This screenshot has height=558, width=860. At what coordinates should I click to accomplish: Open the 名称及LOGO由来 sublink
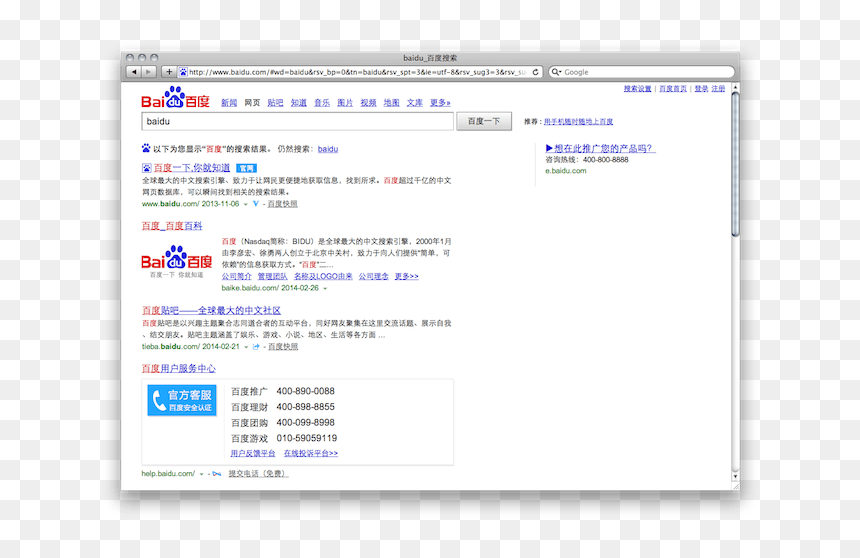point(323,276)
